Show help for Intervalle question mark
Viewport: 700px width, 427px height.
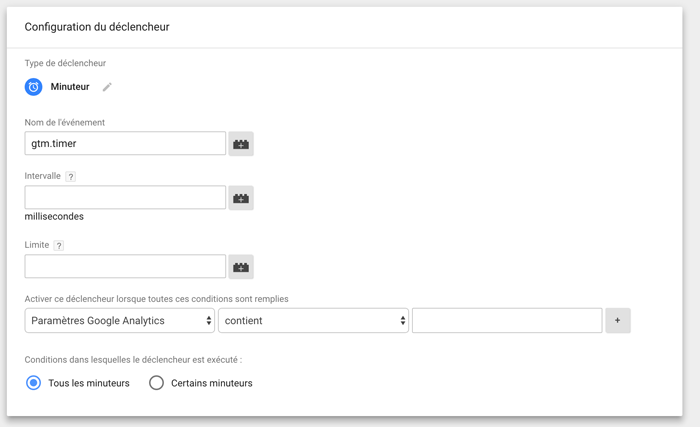tap(71, 176)
